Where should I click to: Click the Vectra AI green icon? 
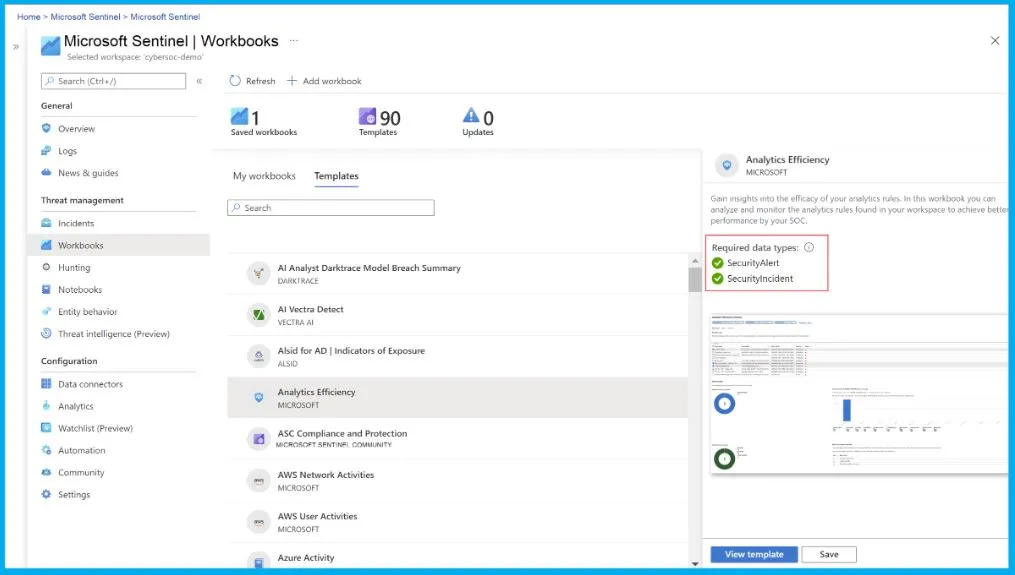pos(258,314)
